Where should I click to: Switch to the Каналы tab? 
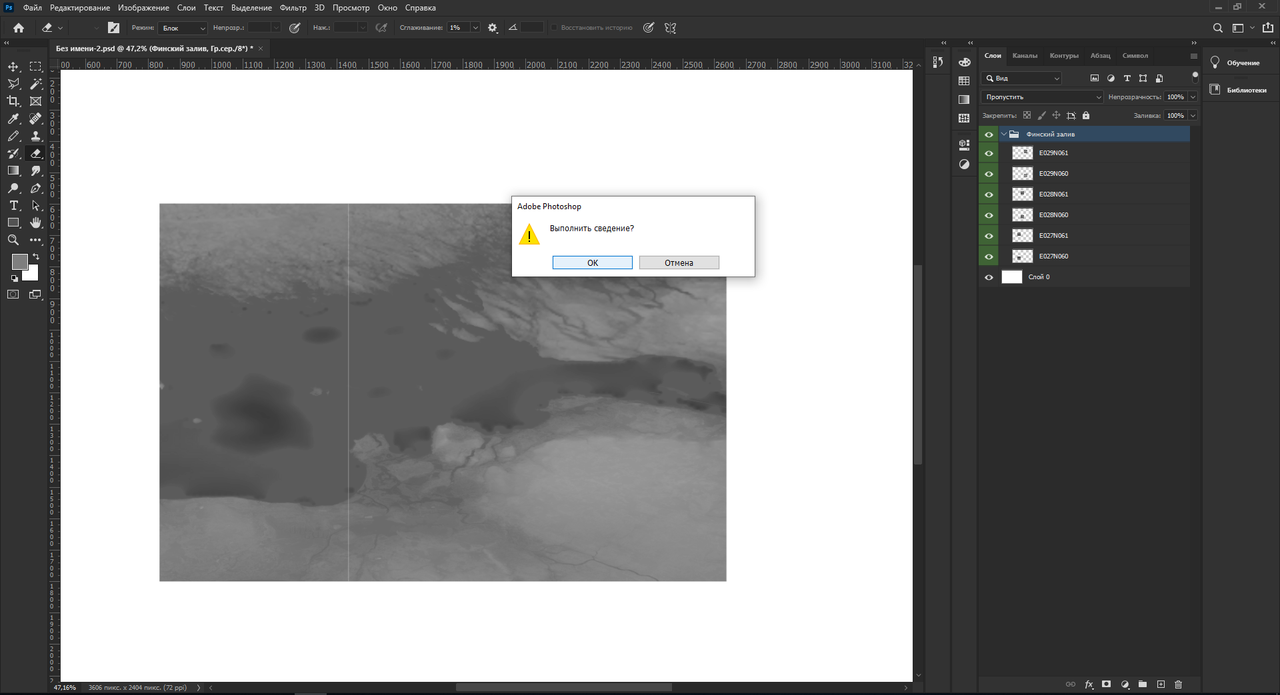pyautogui.click(x=1024, y=56)
